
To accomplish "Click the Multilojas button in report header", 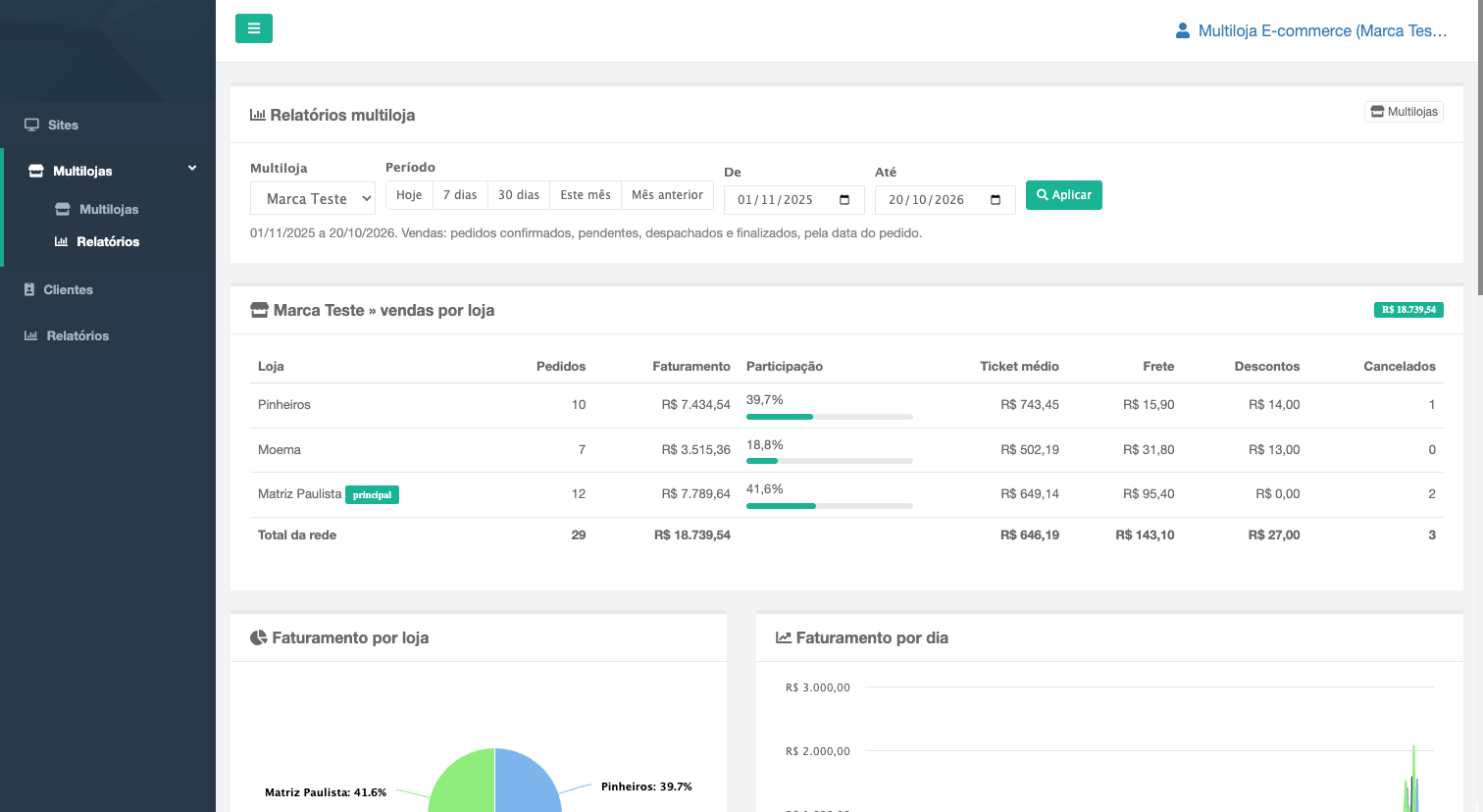I will tap(1404, 112).
